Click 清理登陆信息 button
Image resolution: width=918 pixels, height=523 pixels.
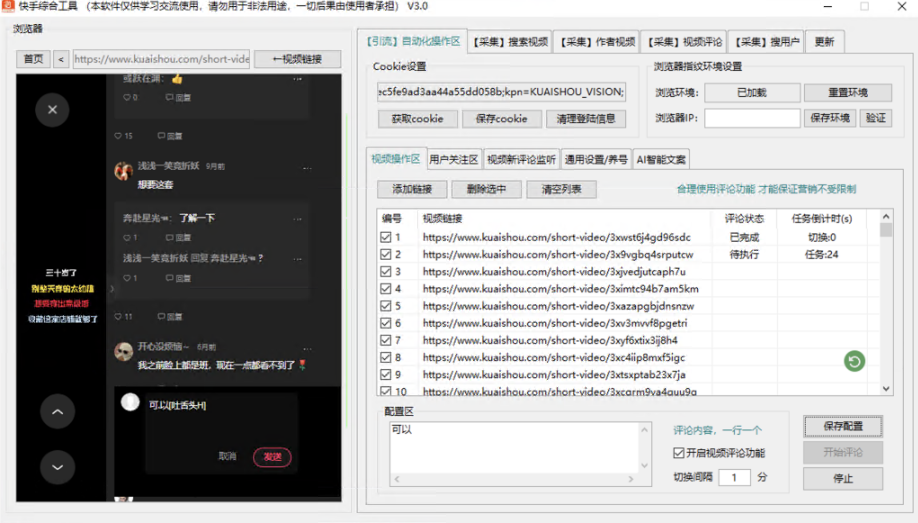coord(586,119)
